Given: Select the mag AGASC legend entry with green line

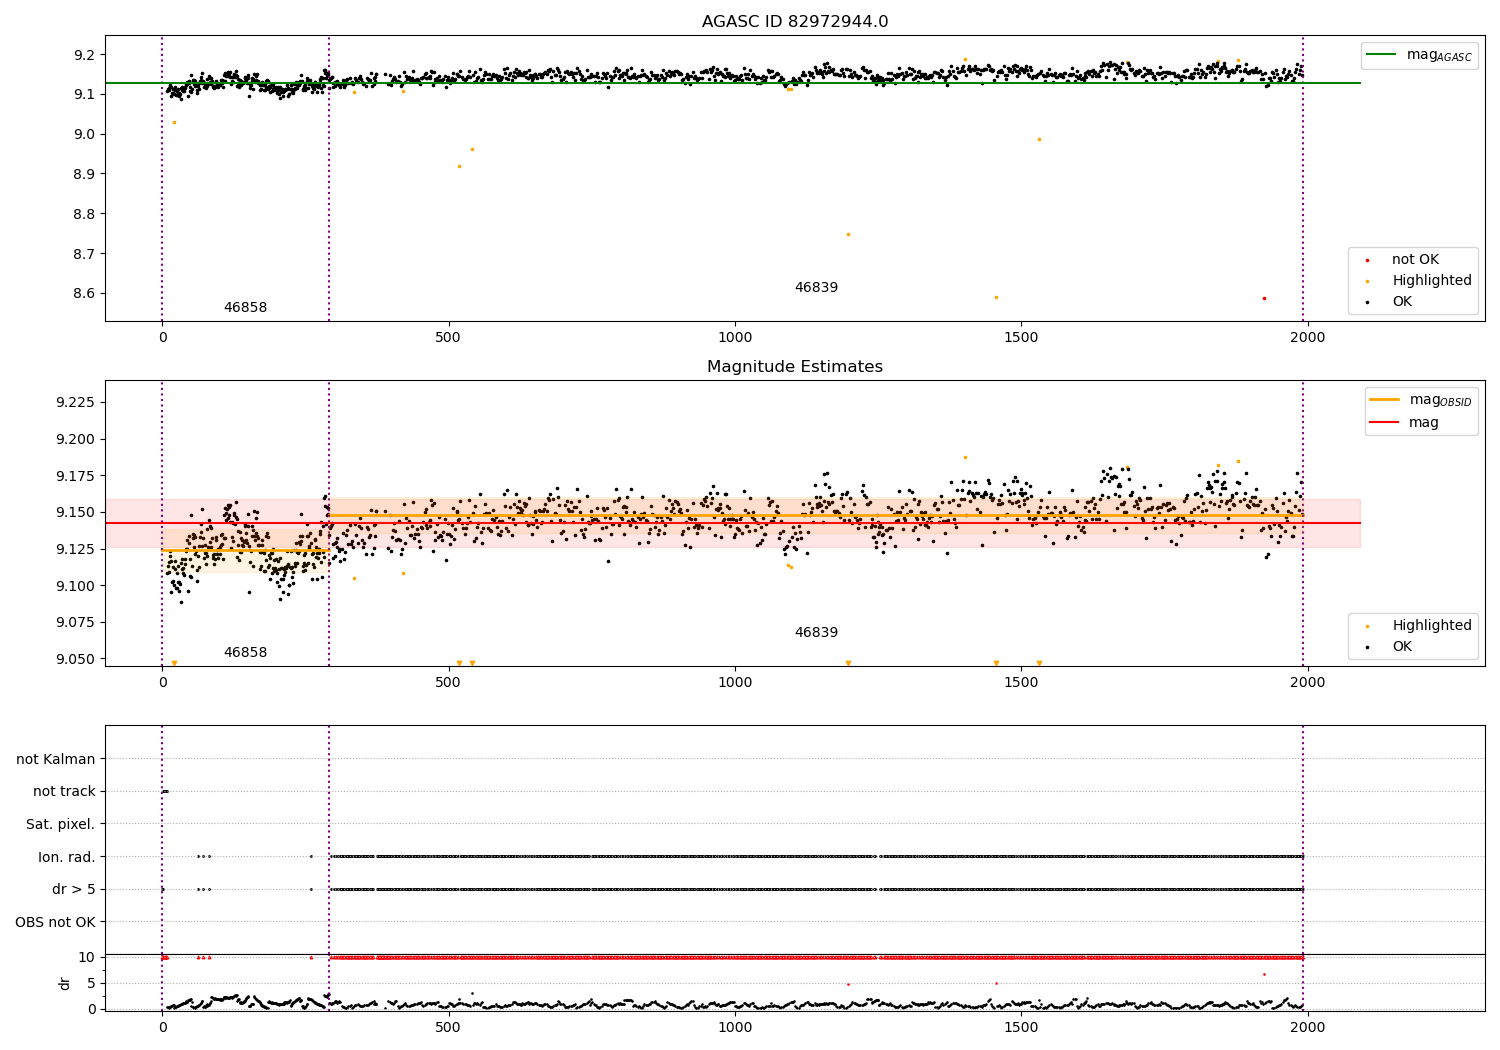Looking at the screenshot, I should pos(1419,55).
